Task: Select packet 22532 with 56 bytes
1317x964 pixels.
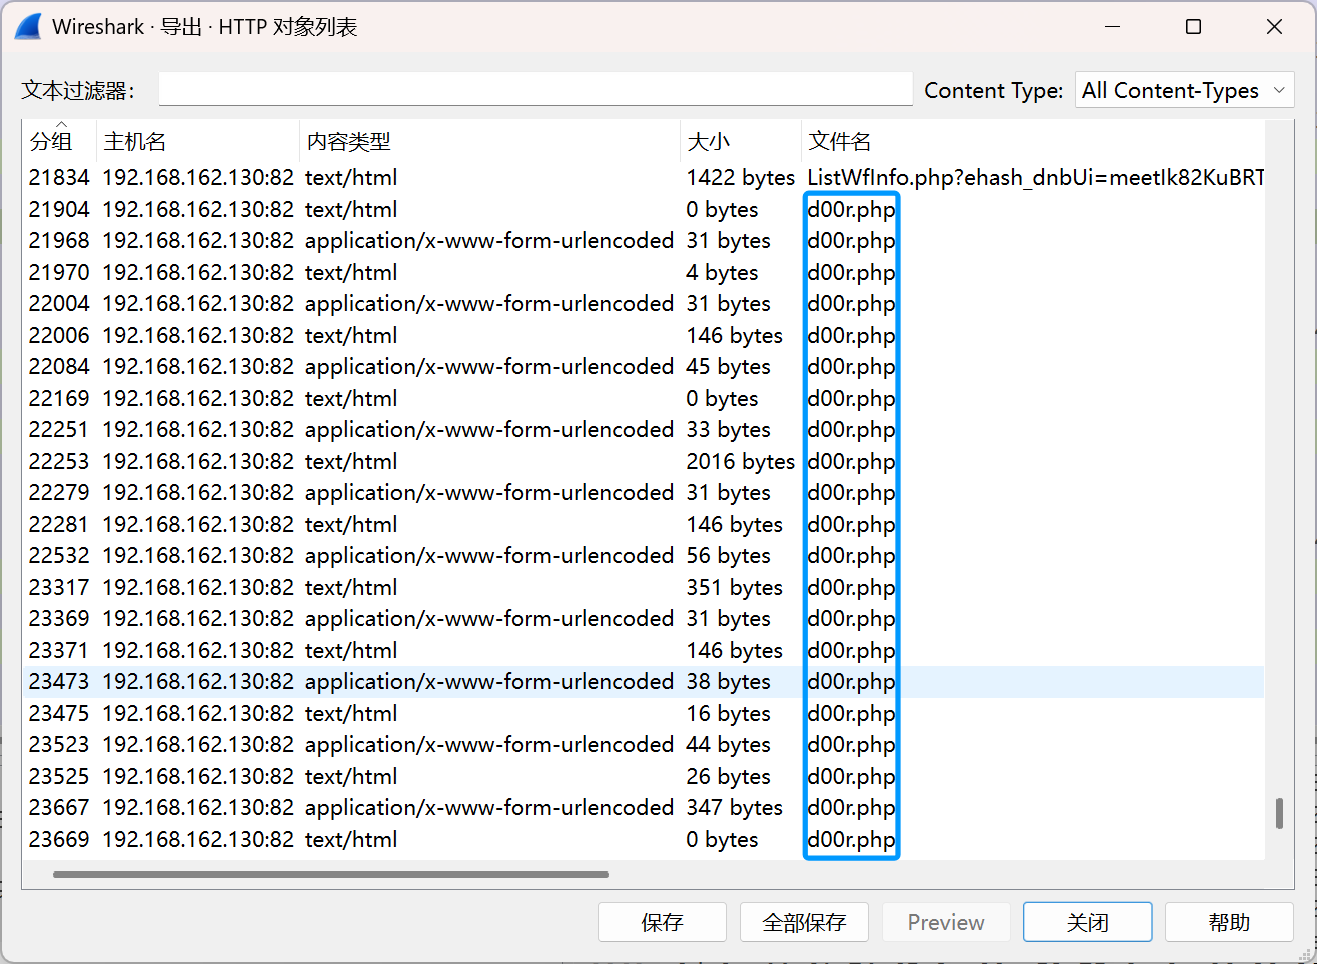Action: point(644,555)
